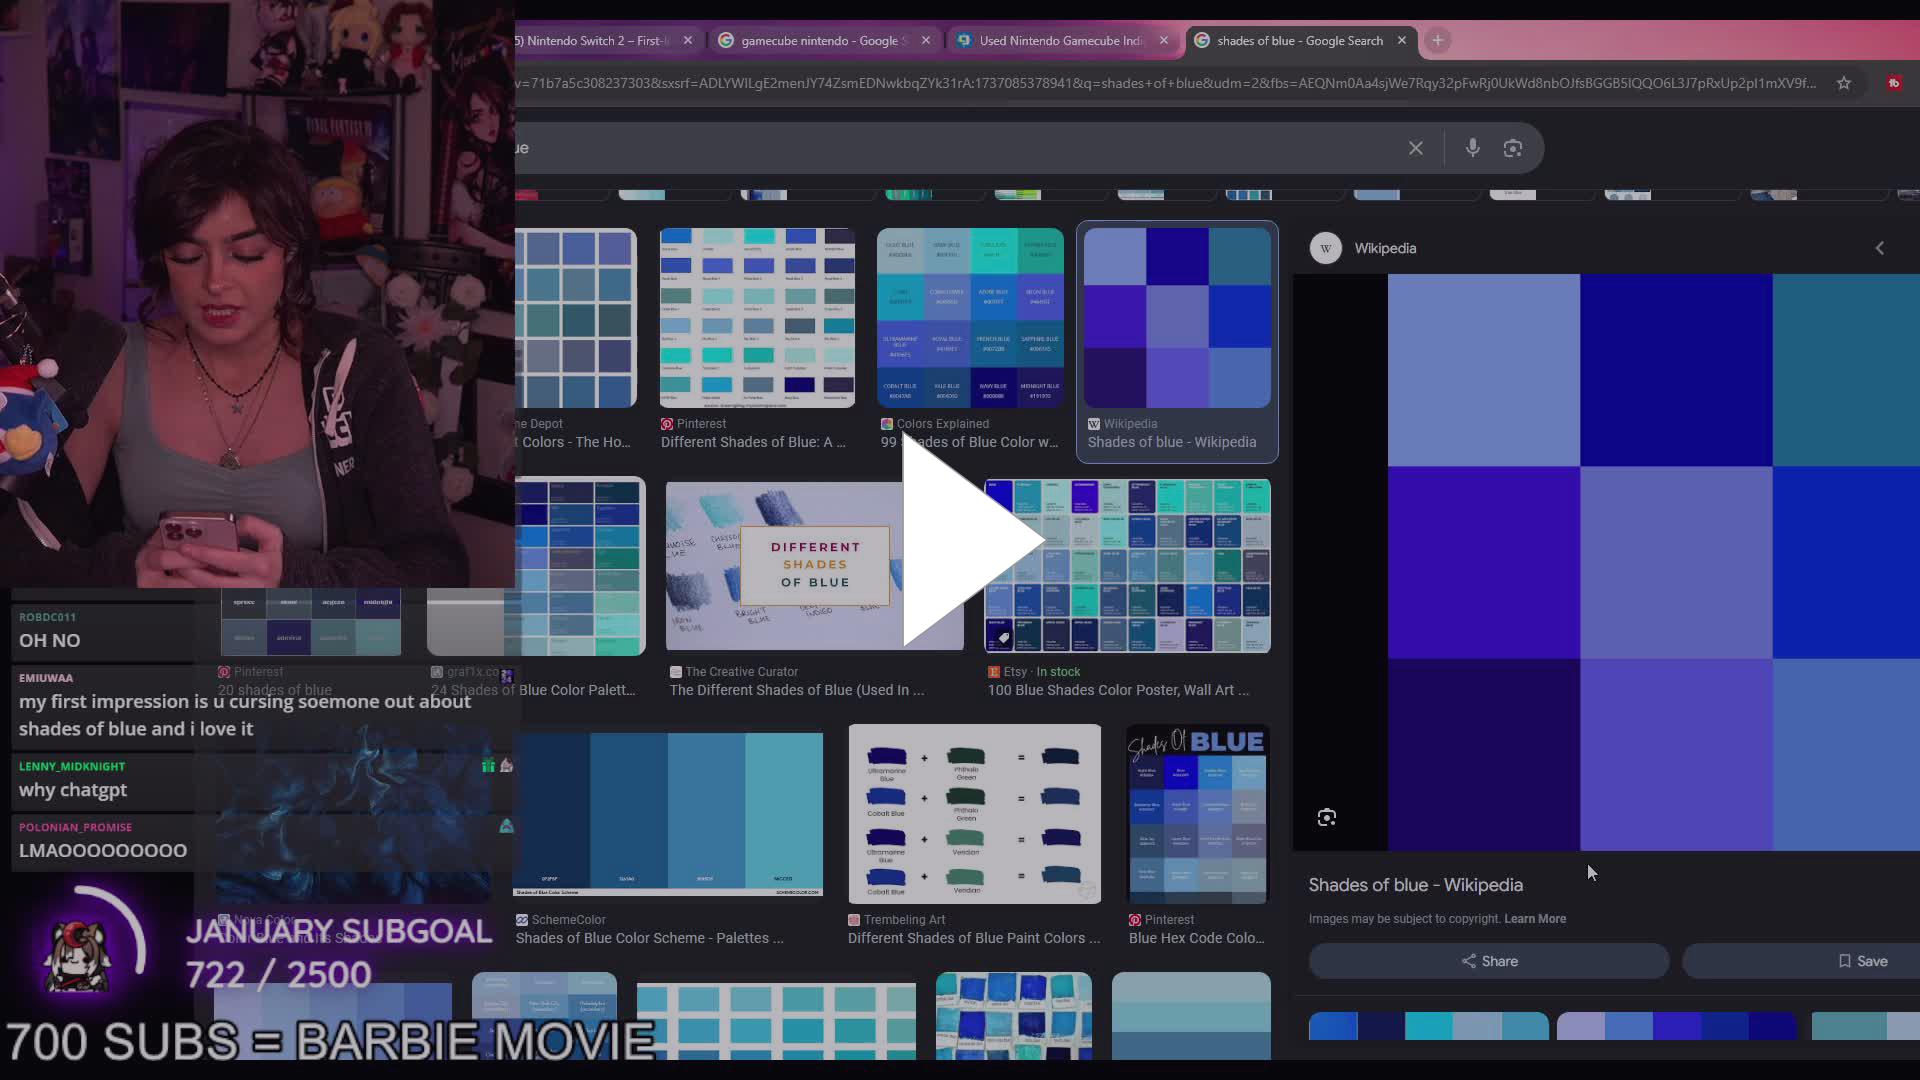Collapse the image preview panel chevron
The image size is (1920, 1080).
(1879, 248)
